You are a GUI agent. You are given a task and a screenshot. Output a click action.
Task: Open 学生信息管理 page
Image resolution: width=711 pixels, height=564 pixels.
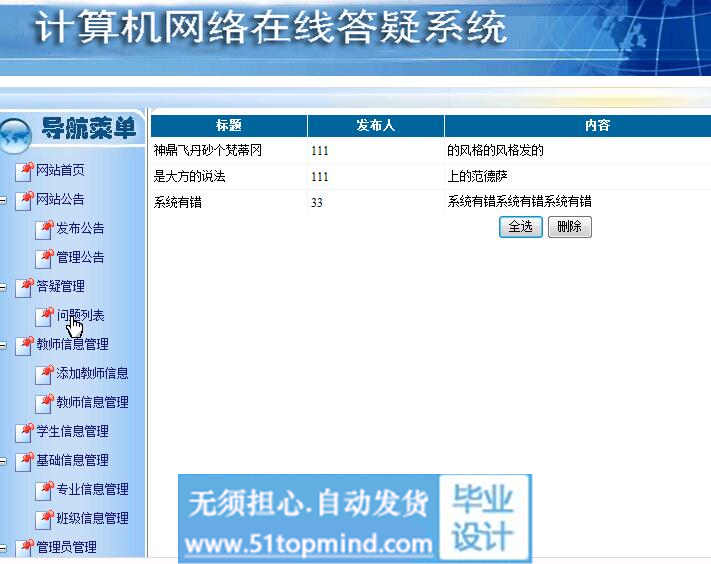(x=73, y=432)
